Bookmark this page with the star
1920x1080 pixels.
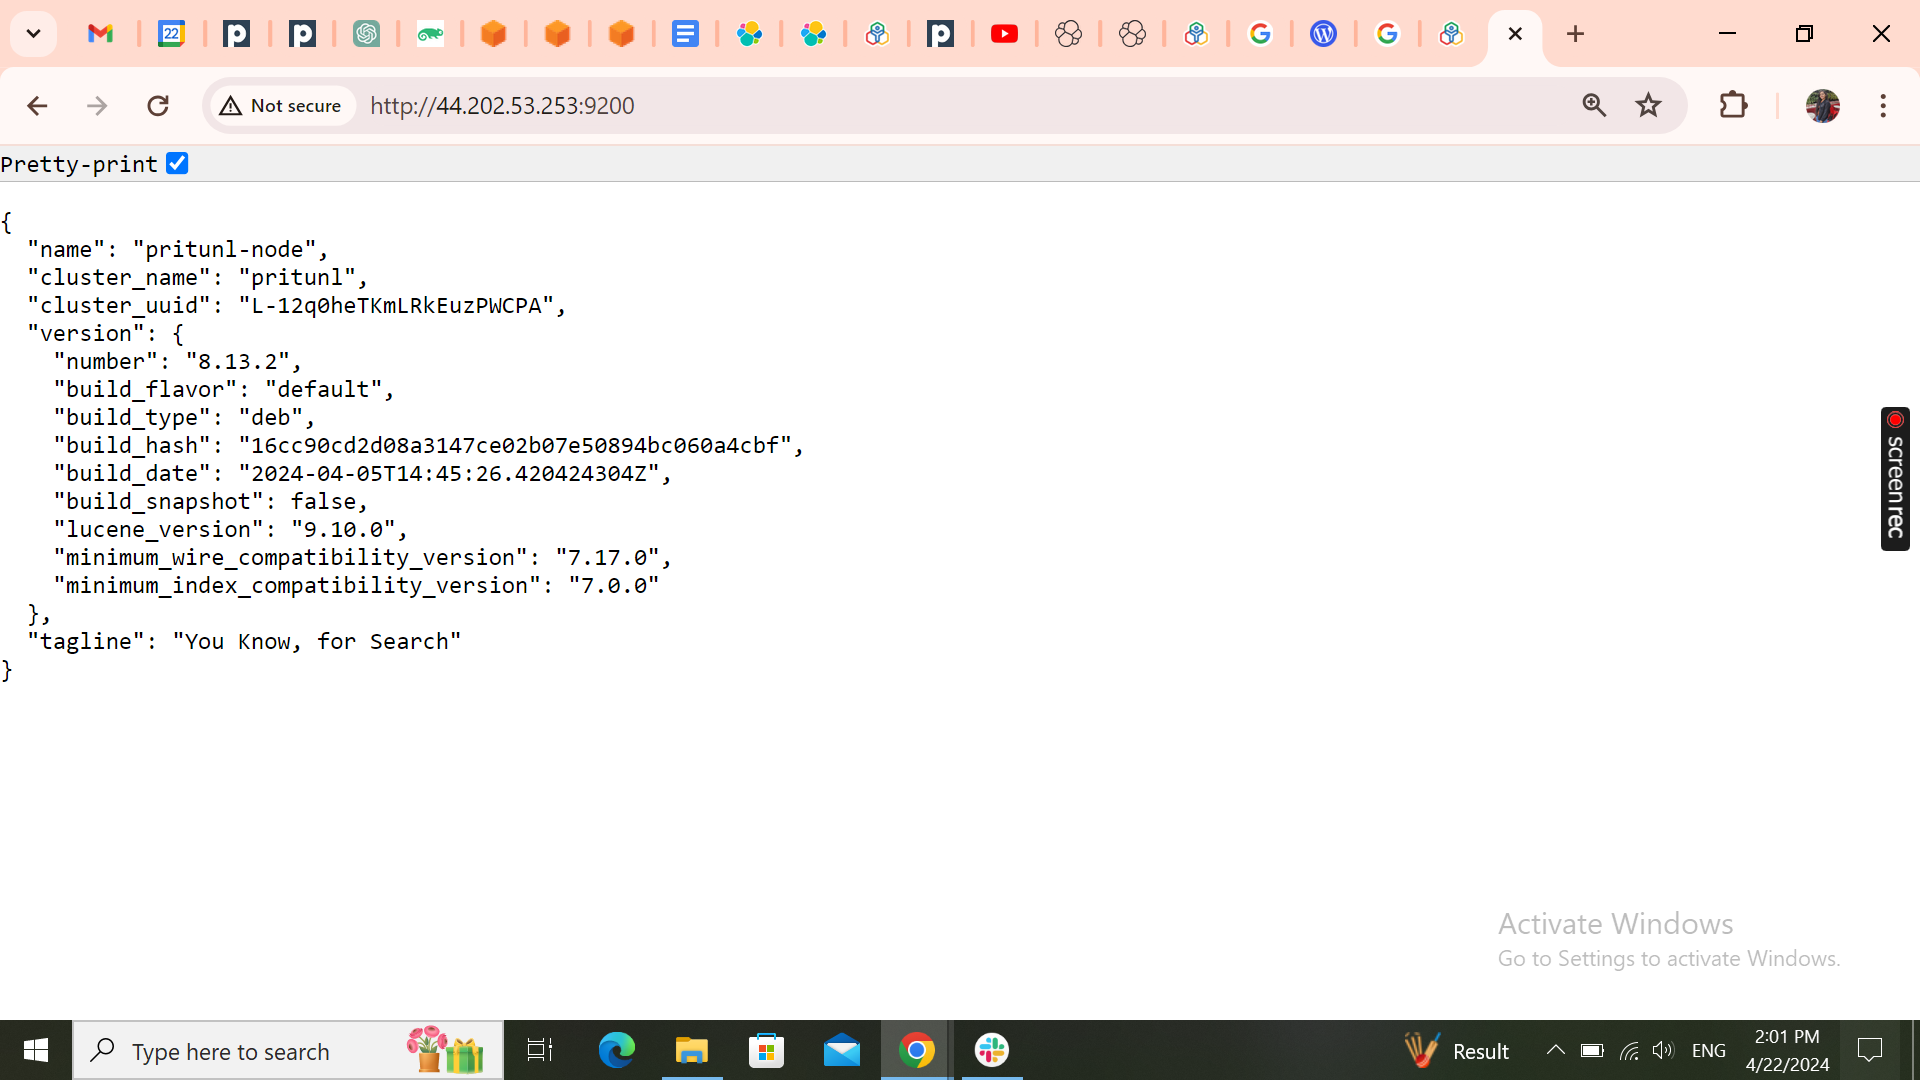click(1648, 105)
